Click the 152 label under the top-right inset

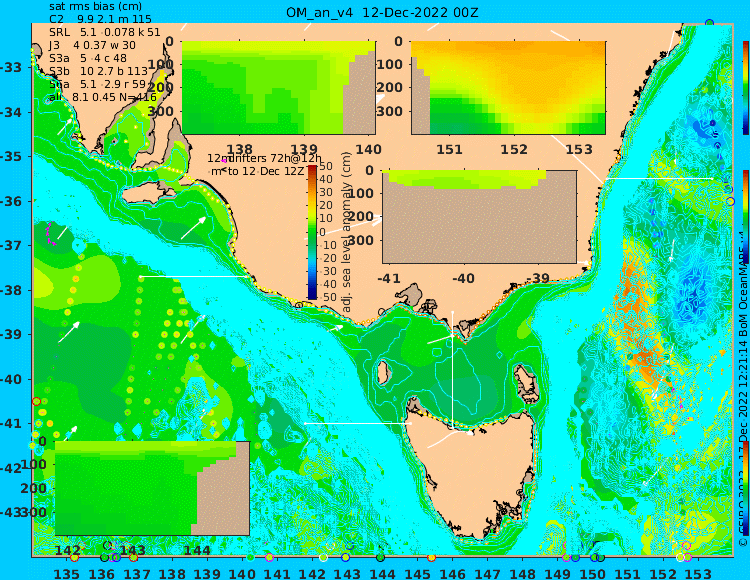tap(514, 149)
